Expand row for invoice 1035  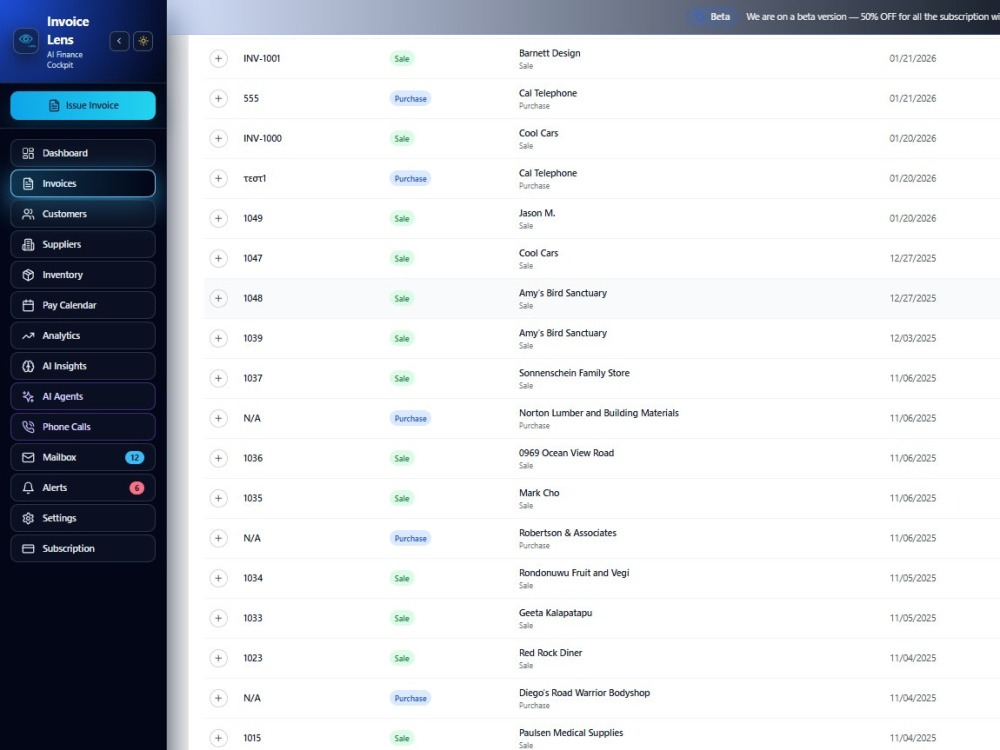point(218,498)
